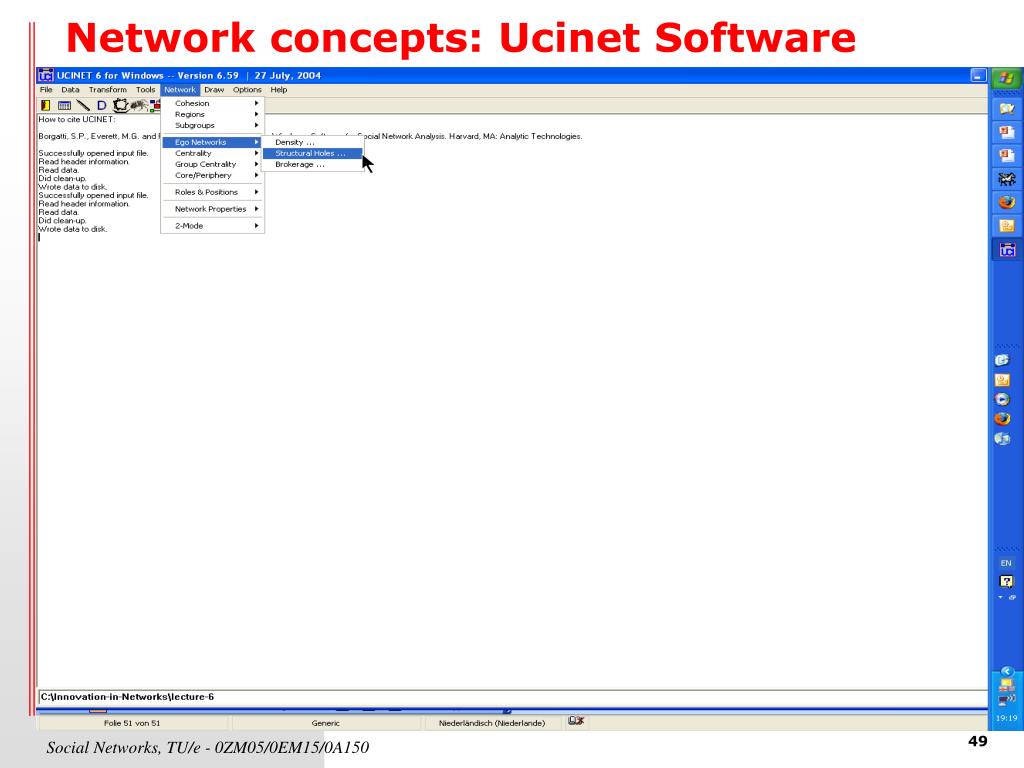The width and height of the screenshot is (1024, 768).
Task: Open the Options menu
Action: [x=248, y=90]
